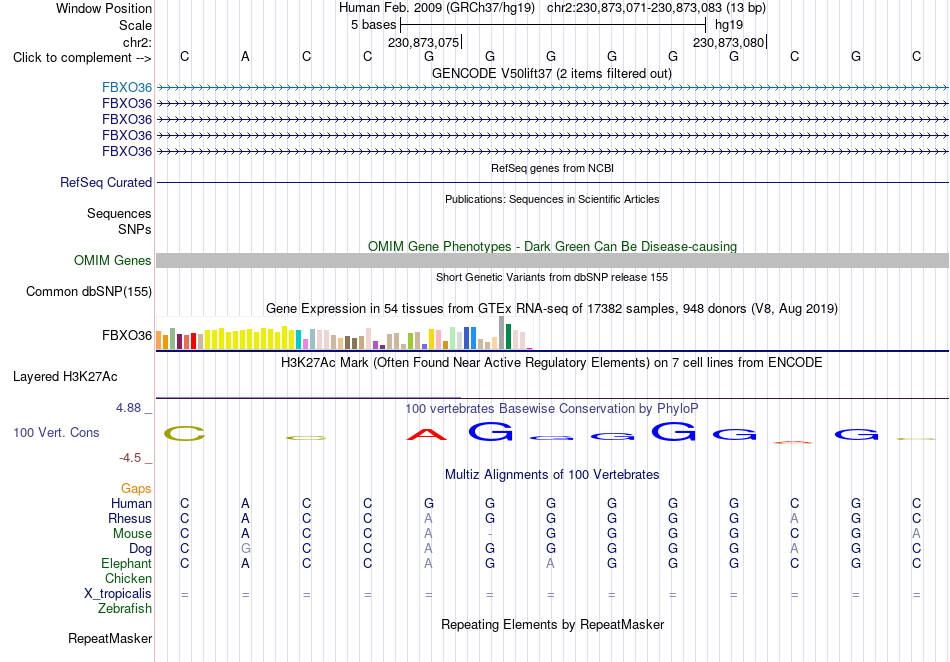The height and width of the screenshot is (662, 950).
Task: Click the 230,873,075 coordinate marker
Action: tap(424, 42)
